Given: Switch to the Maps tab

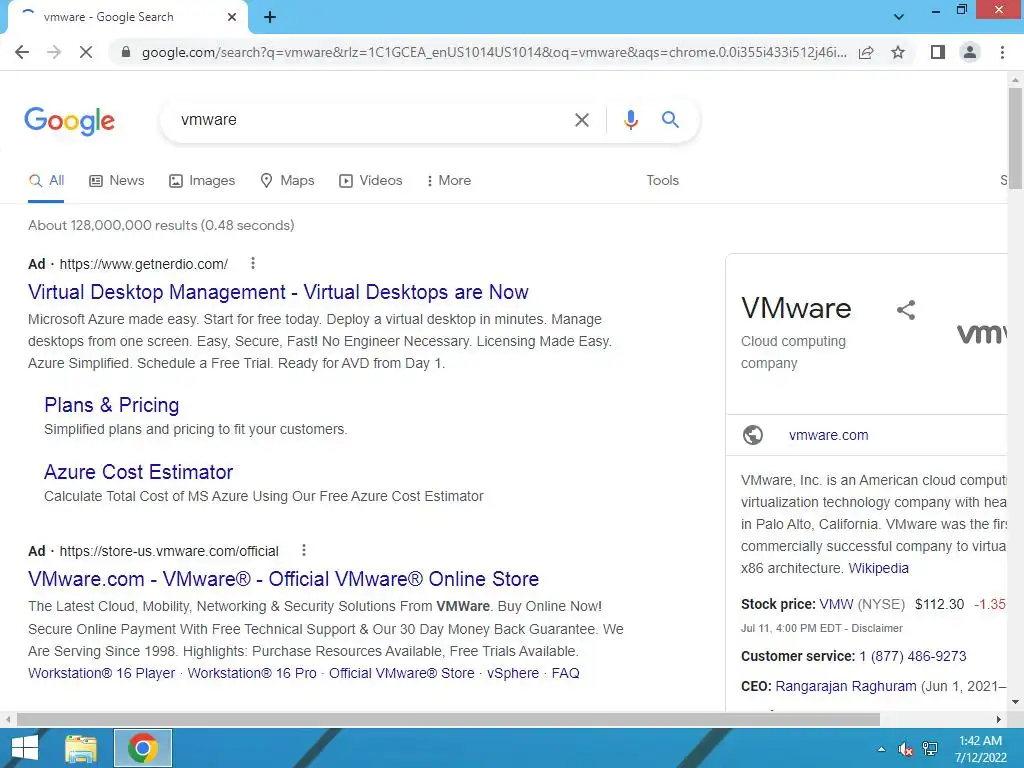Looking at the screenshot, I should (287, 181).
